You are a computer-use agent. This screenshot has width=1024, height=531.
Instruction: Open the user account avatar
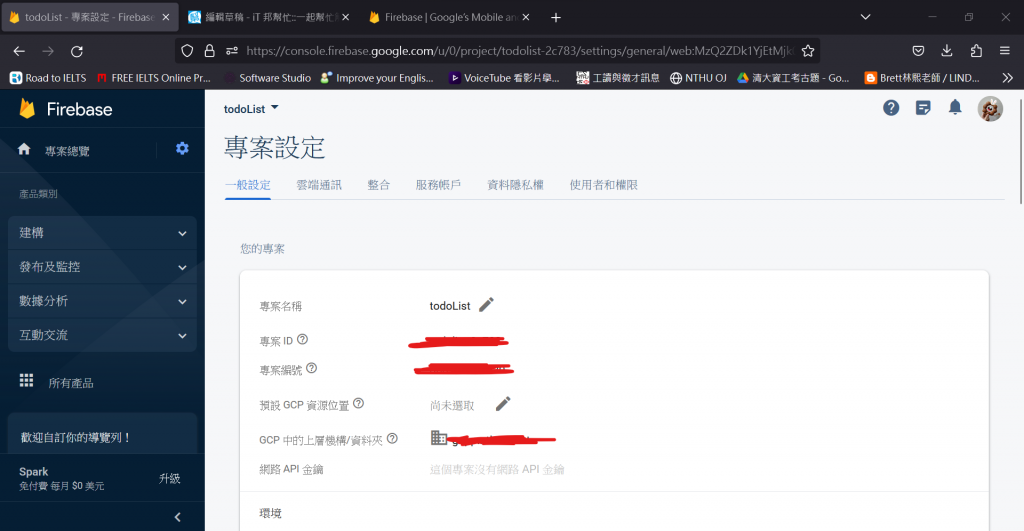click(x=990, y=108)
